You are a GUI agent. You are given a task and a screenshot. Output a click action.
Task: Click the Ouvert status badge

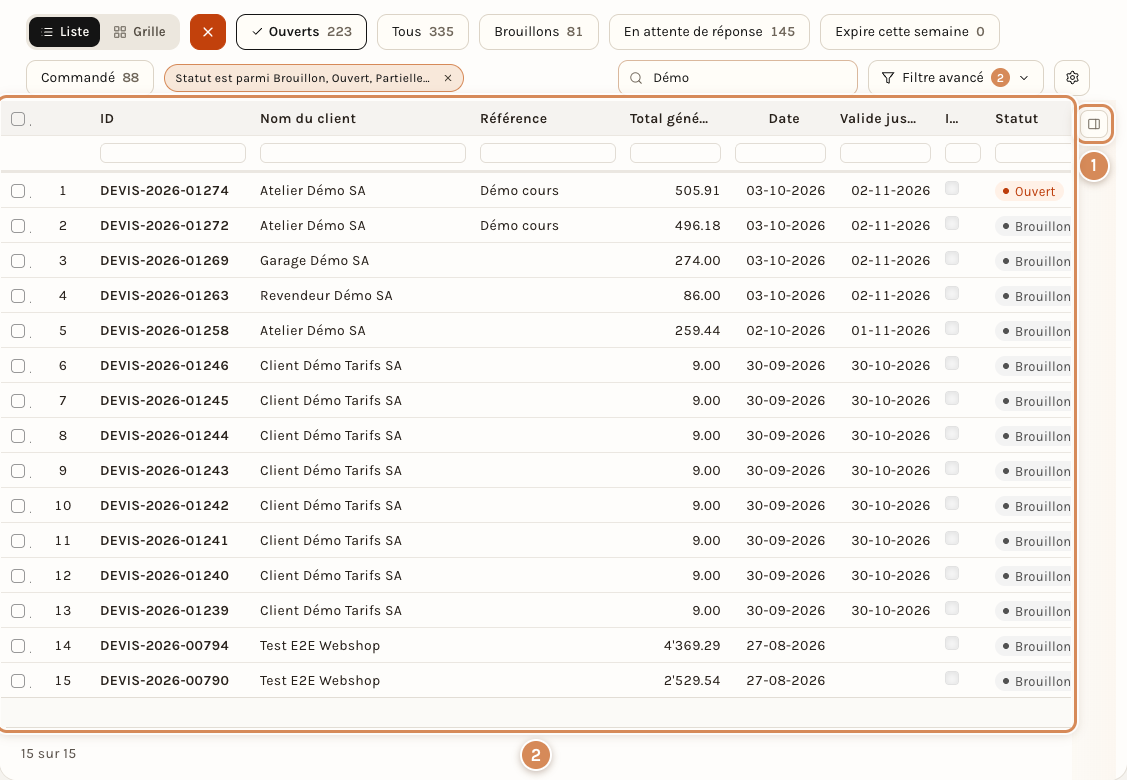1029,191
